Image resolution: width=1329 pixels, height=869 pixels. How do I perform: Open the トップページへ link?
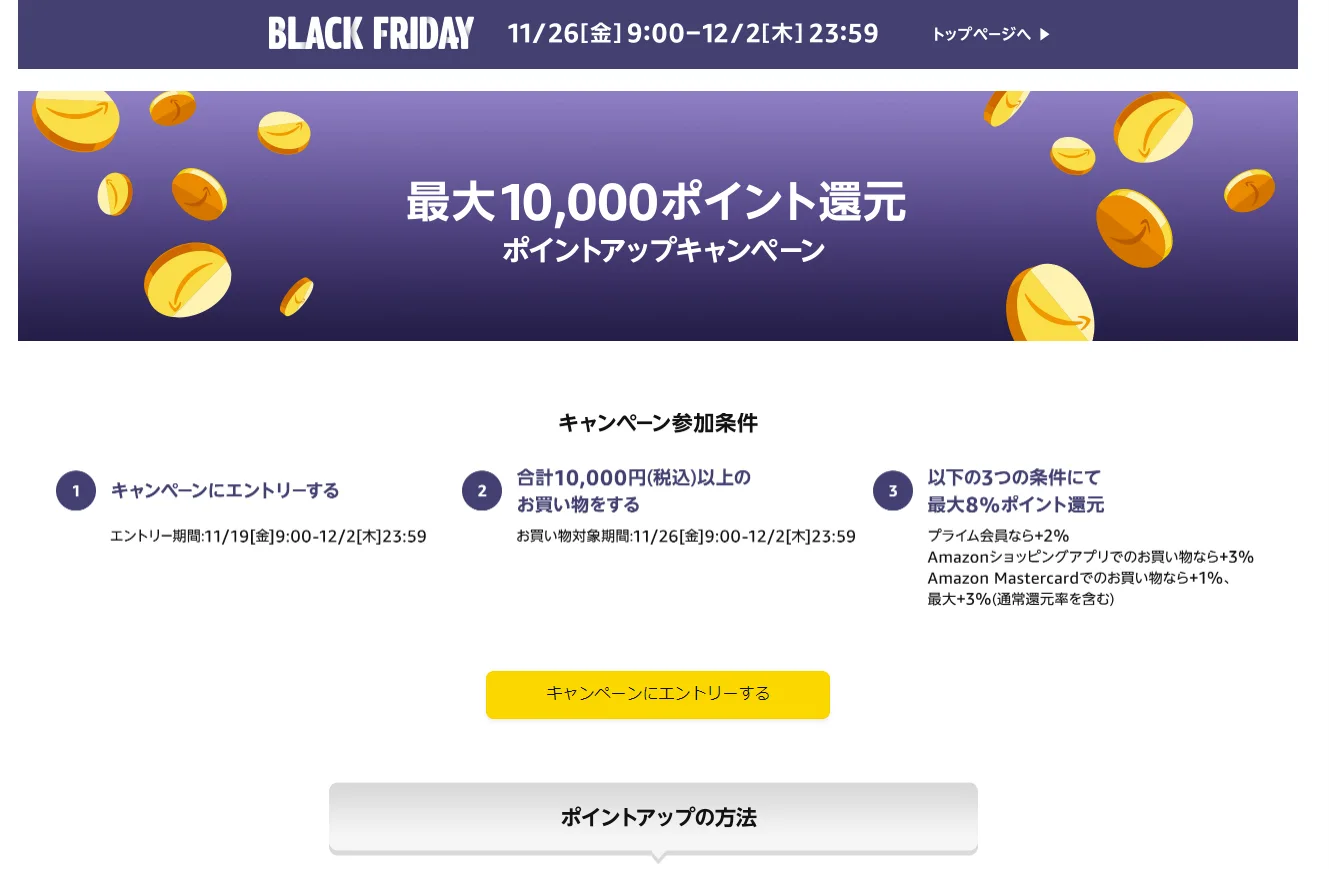981,34
